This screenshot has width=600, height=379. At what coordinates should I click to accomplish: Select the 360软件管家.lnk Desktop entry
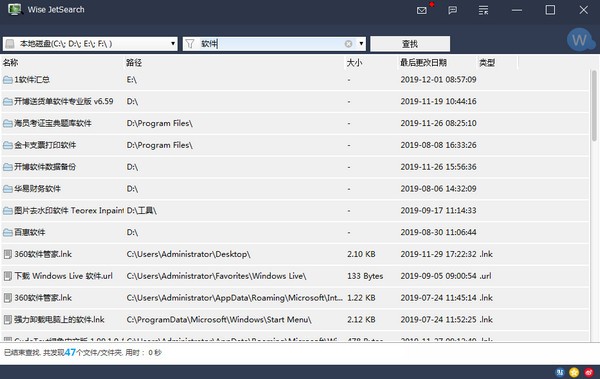pos(295,254)
